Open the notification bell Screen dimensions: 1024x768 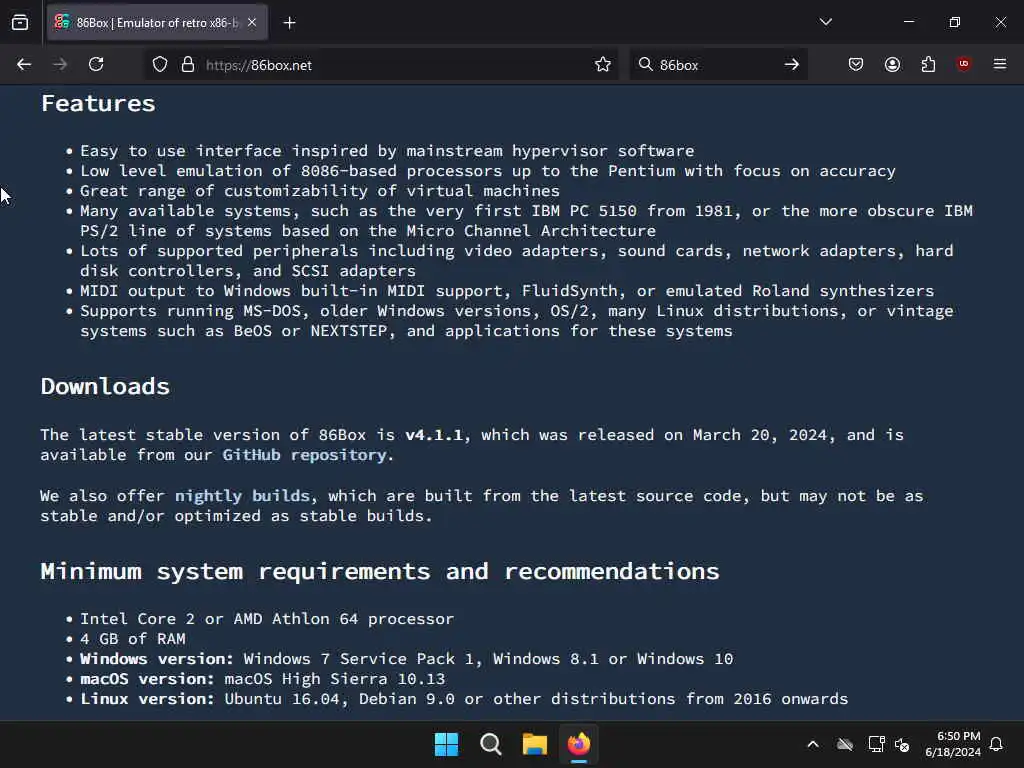(x=996, y=744)
